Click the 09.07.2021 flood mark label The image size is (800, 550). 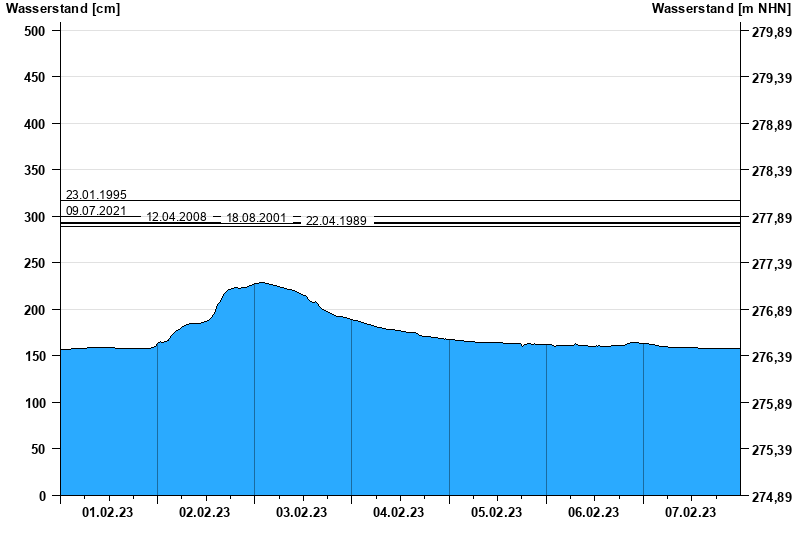96,211
